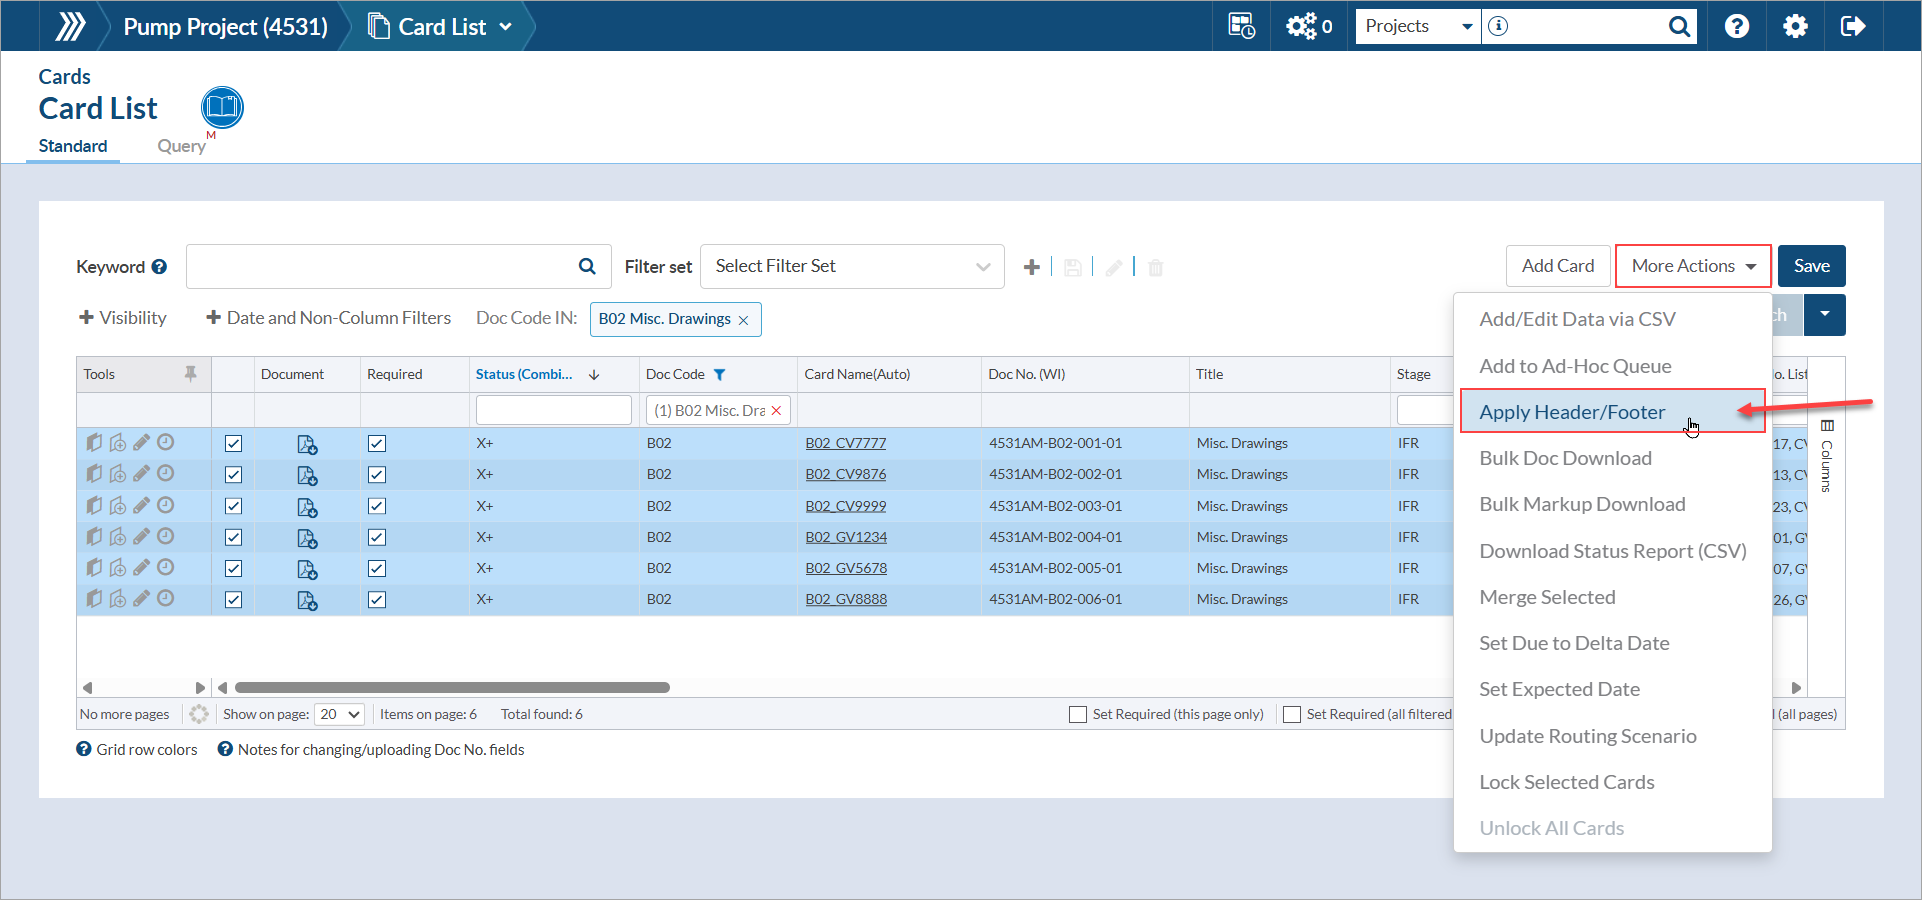Viewport: 1922px width, 900px height.
Task: Toggle the select checkbox for B02_GV8888 row
Action: click(x=233, y=600)
